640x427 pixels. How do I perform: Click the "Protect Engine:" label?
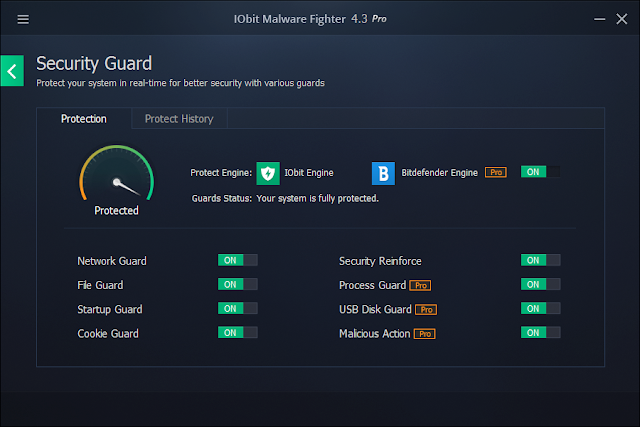pyautogui.click(x=221, y=173)
